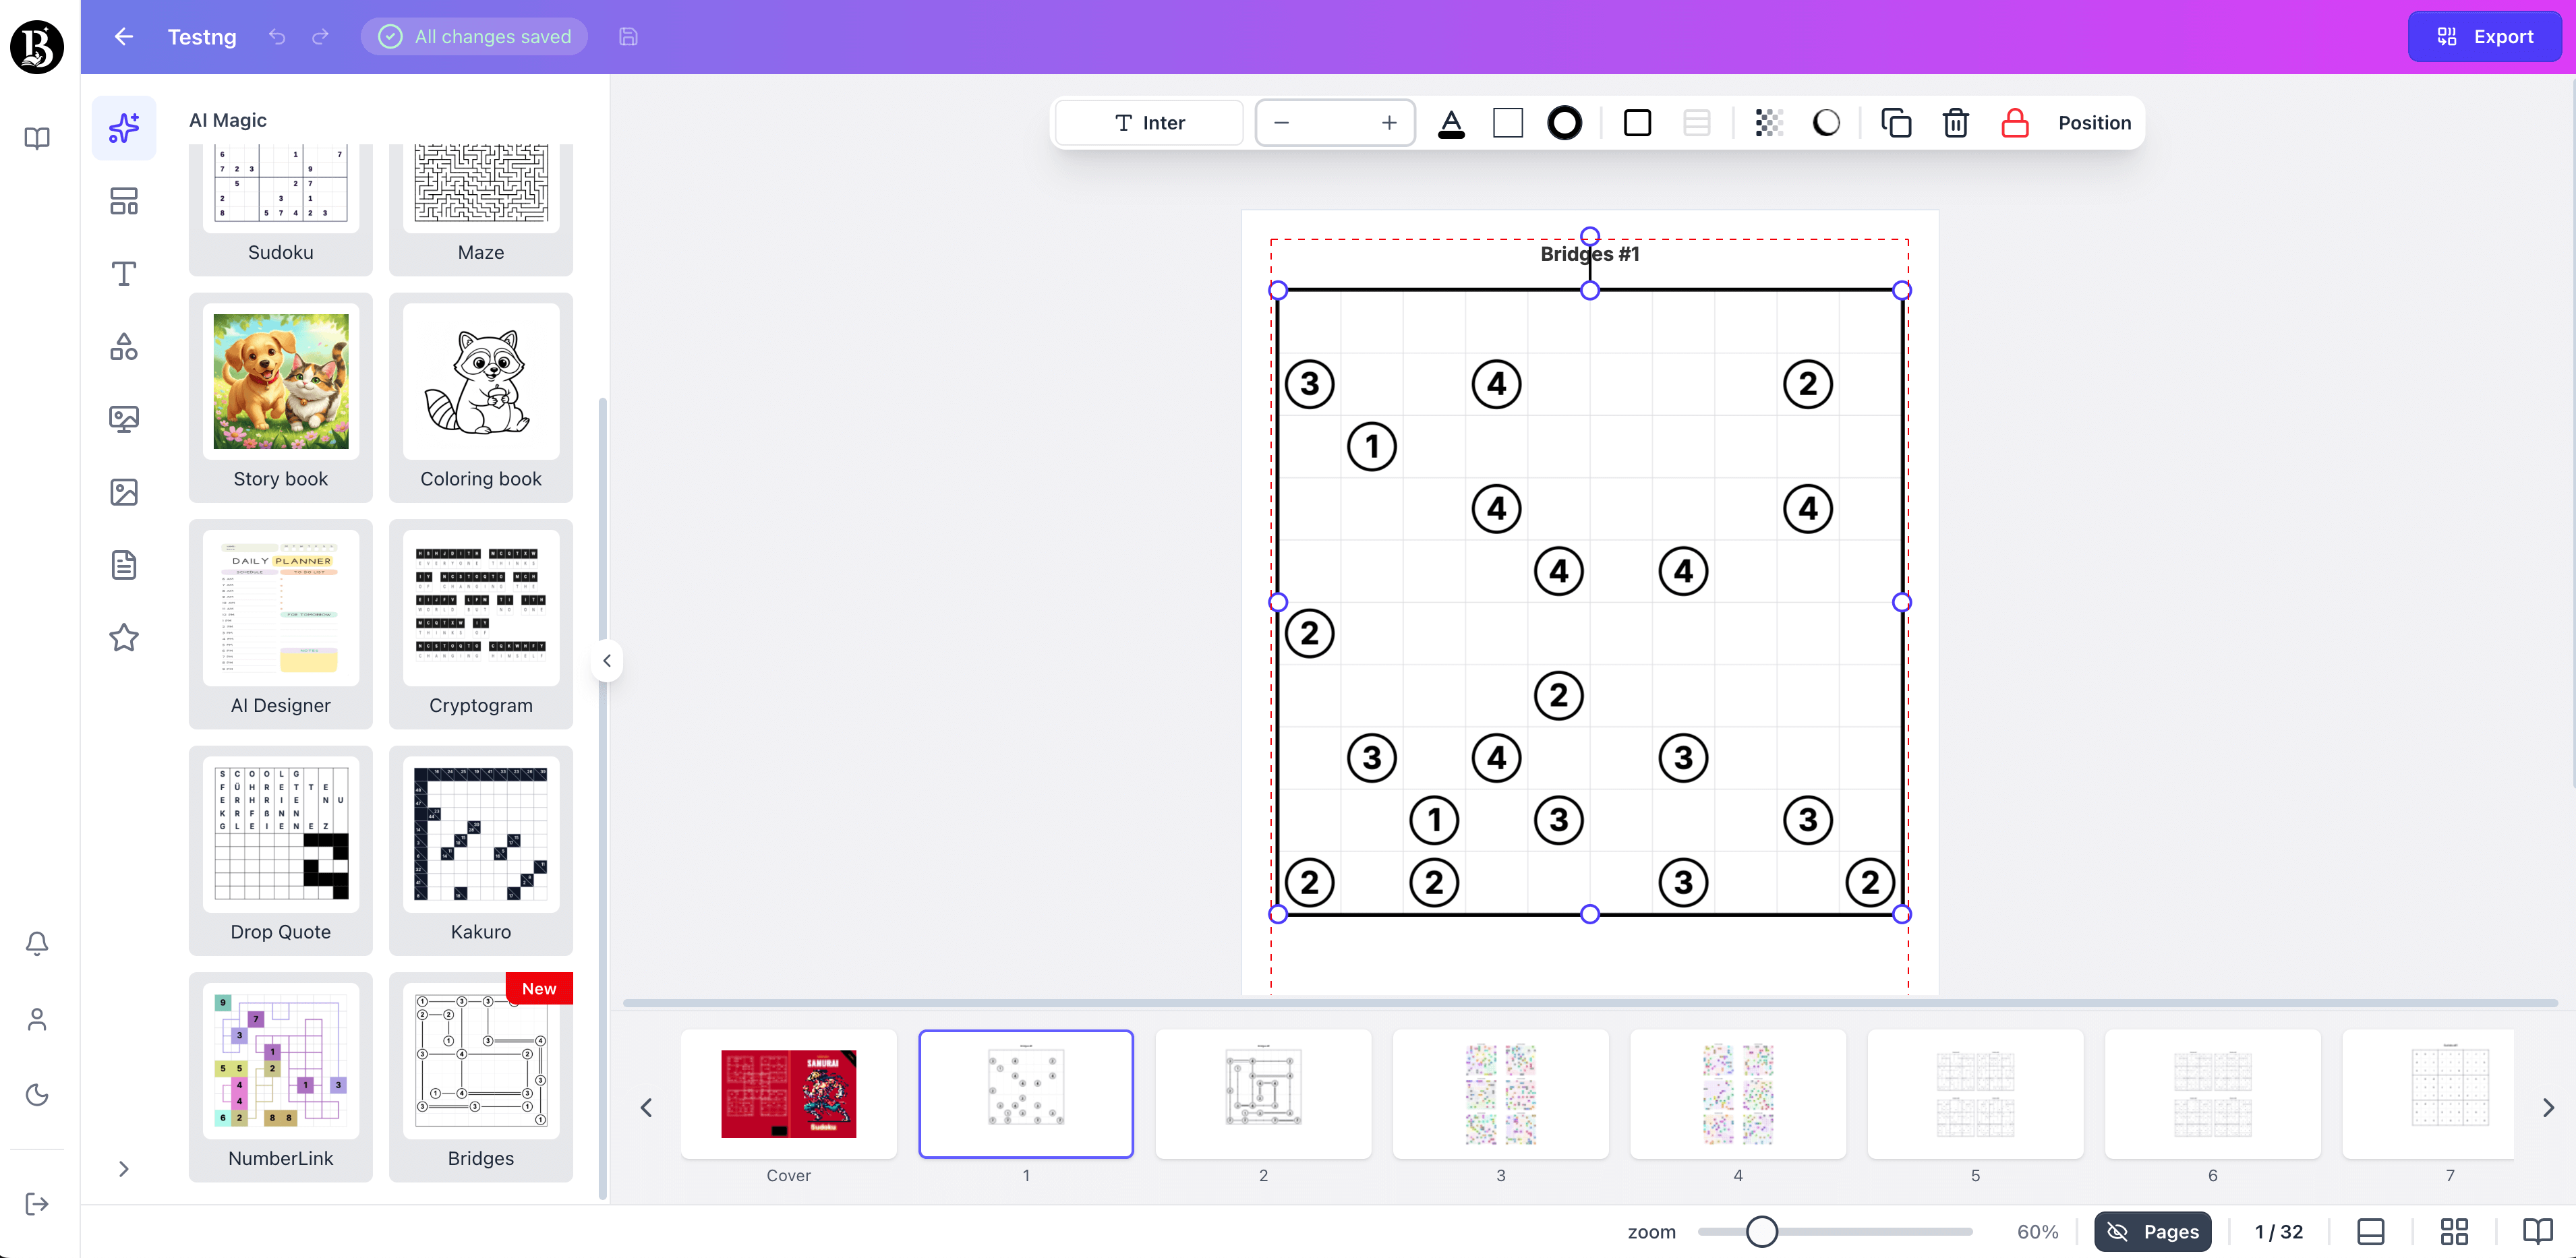Open the Inter font dropdown
The width and height of the screenshot is (2576, 1258).
tap(1148, 122)
